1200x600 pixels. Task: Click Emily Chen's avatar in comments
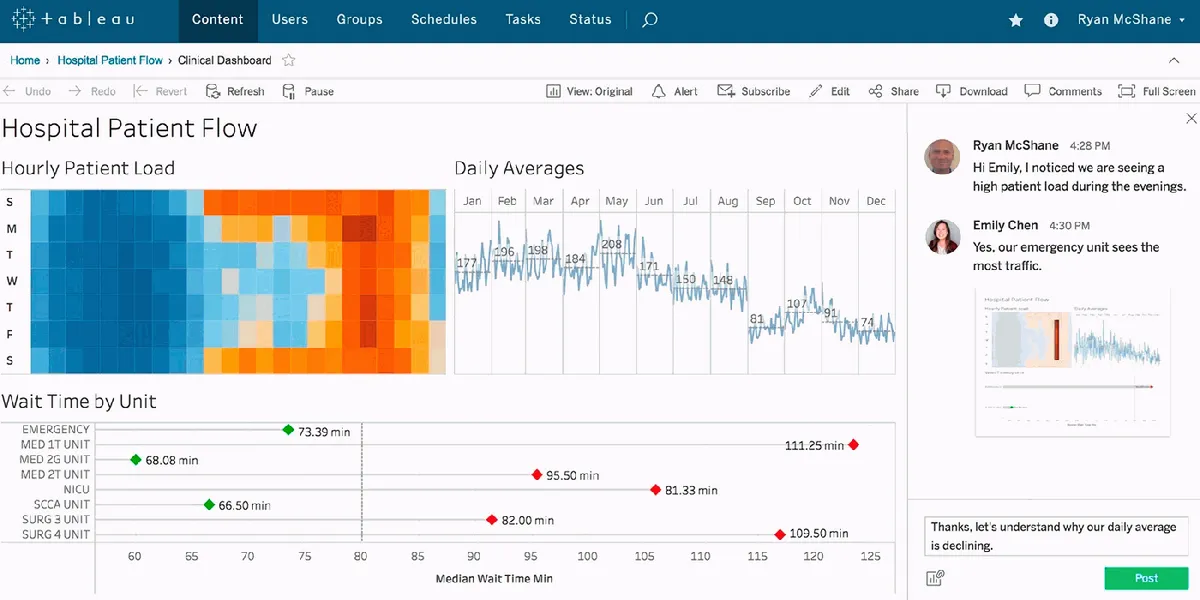coord(942,236)
